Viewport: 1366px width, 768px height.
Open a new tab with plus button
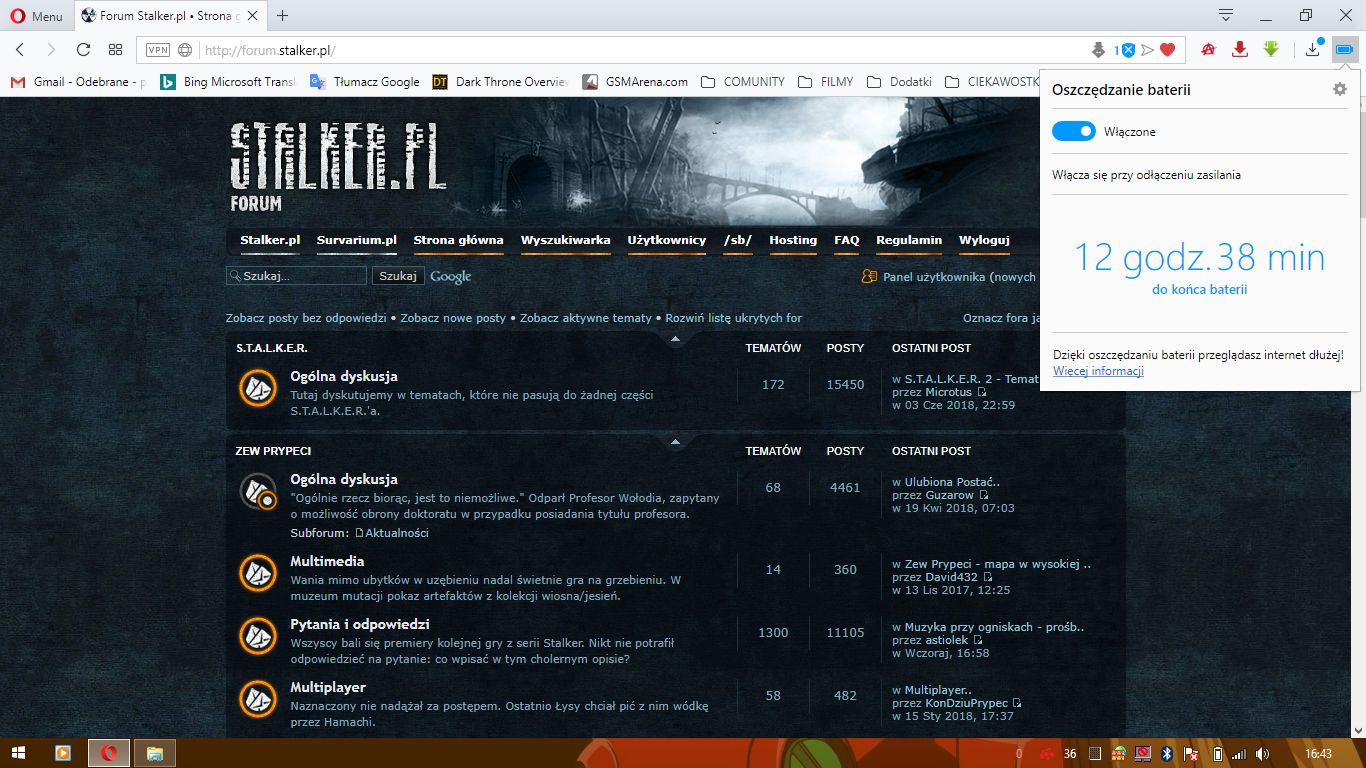click(x=283, y=15)
